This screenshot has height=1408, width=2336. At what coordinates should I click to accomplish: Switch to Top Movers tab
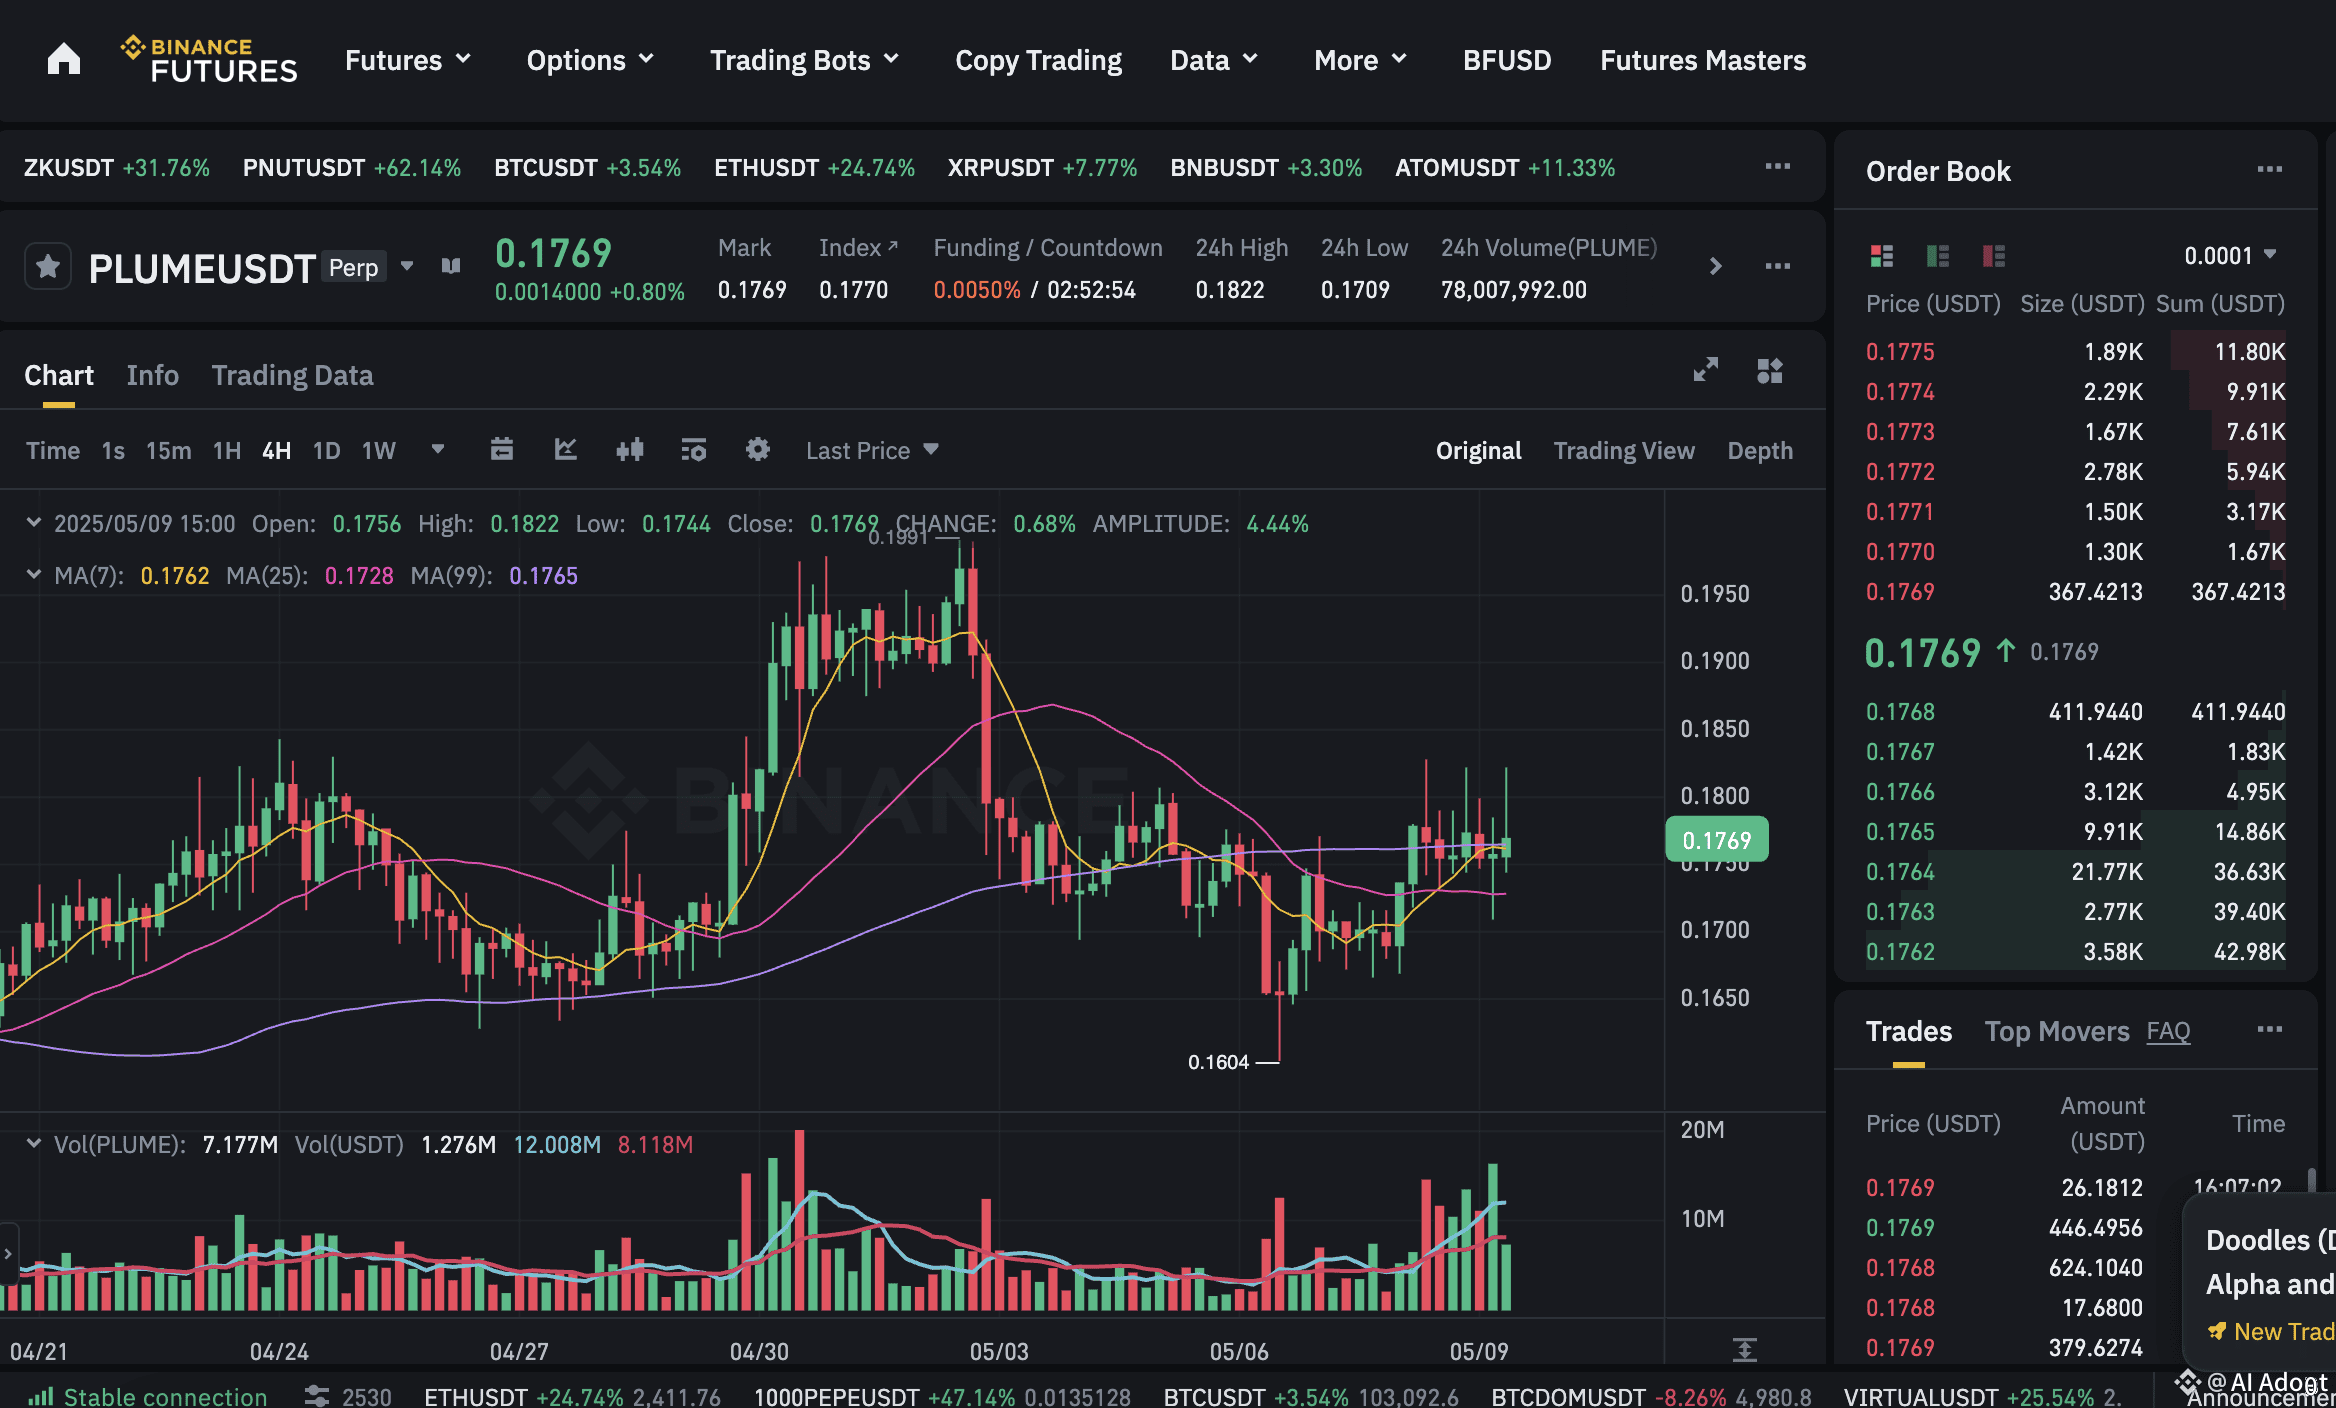2057,1031
